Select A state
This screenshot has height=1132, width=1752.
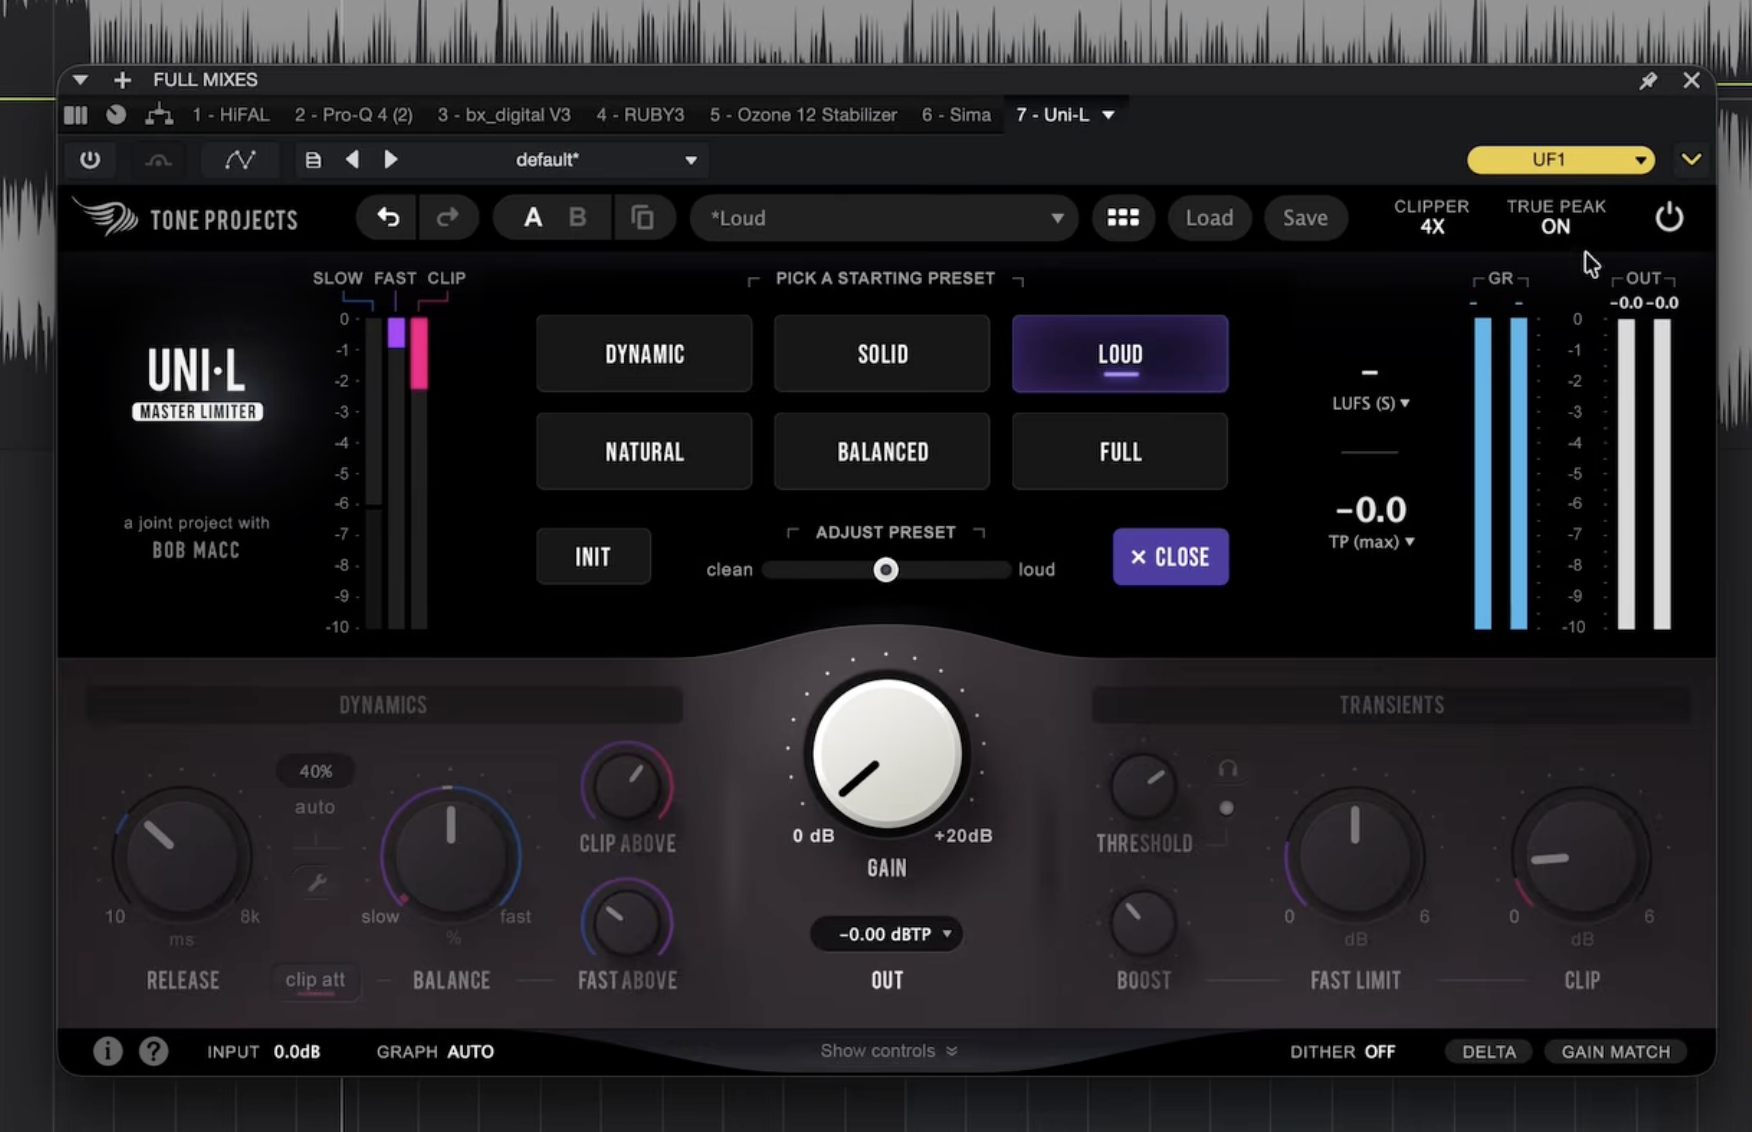(533, 217)
